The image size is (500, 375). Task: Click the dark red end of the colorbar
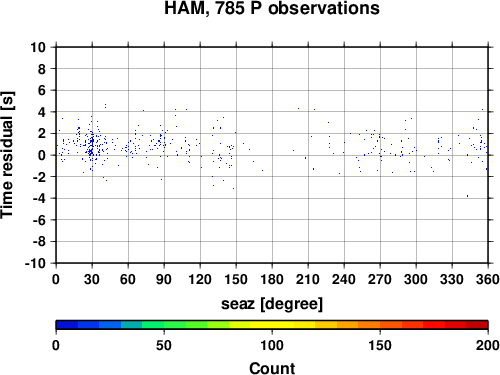477,325
